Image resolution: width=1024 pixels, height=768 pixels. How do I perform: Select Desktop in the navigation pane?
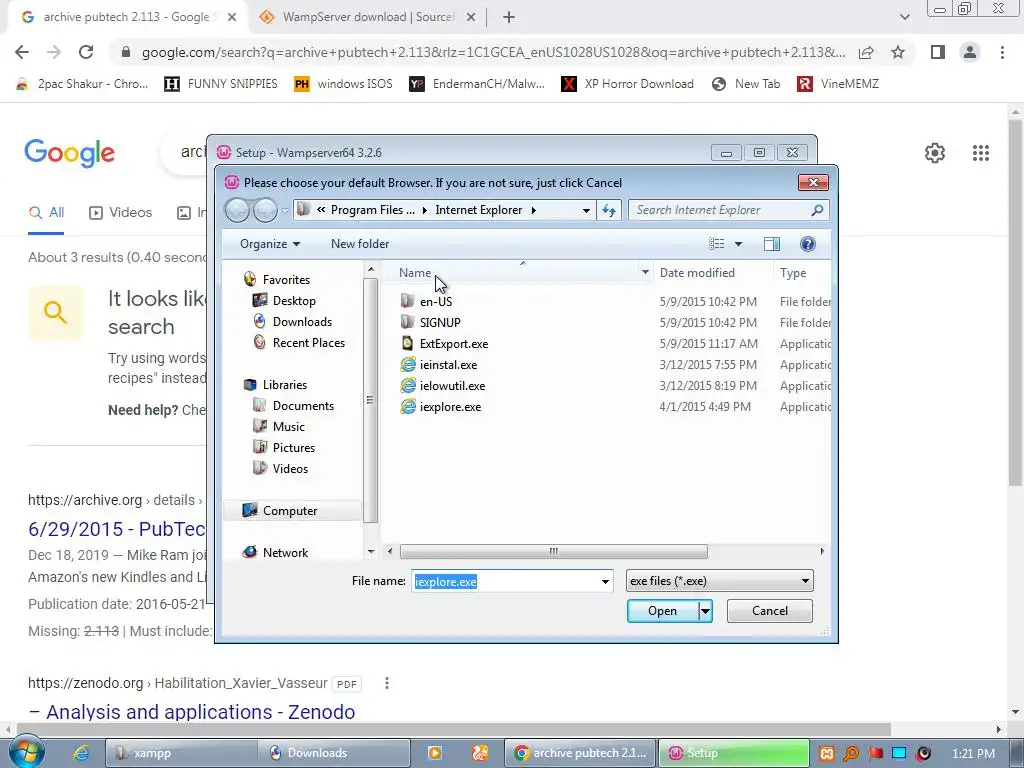tap(294, 301)
